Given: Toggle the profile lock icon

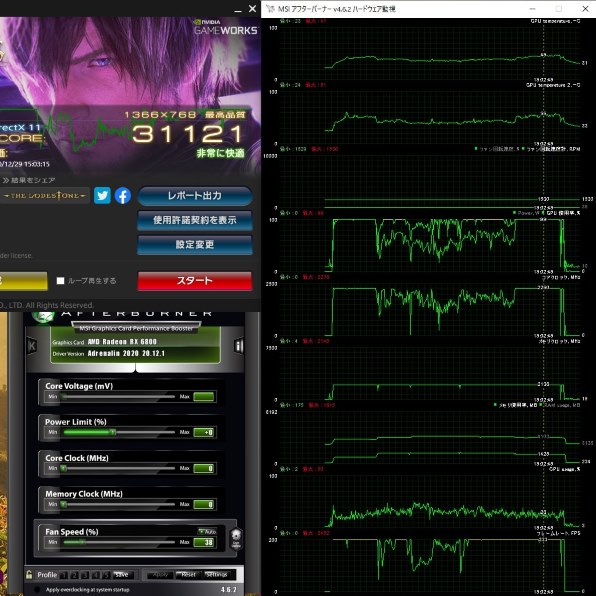Looking at the screenshot, I should click(29, 574).
